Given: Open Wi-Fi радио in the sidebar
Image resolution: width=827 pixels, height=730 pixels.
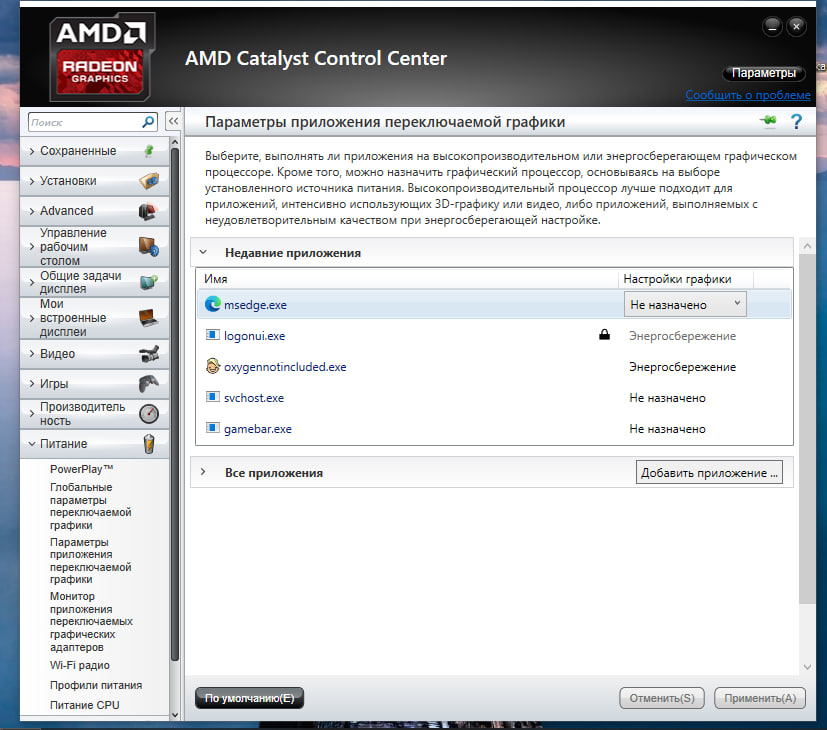Looking at the screenshot, I should point(80,665).
